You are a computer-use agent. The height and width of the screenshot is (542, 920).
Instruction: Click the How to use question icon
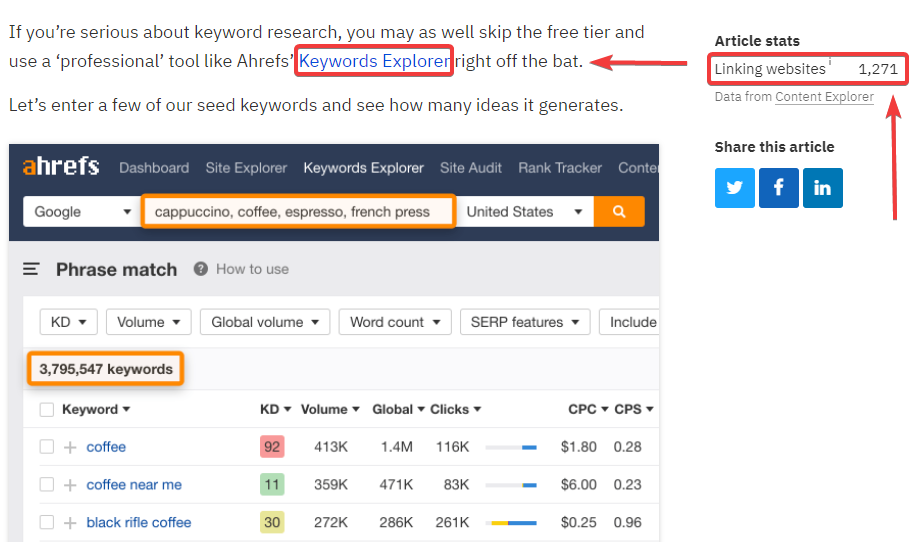tap(201, 269)
